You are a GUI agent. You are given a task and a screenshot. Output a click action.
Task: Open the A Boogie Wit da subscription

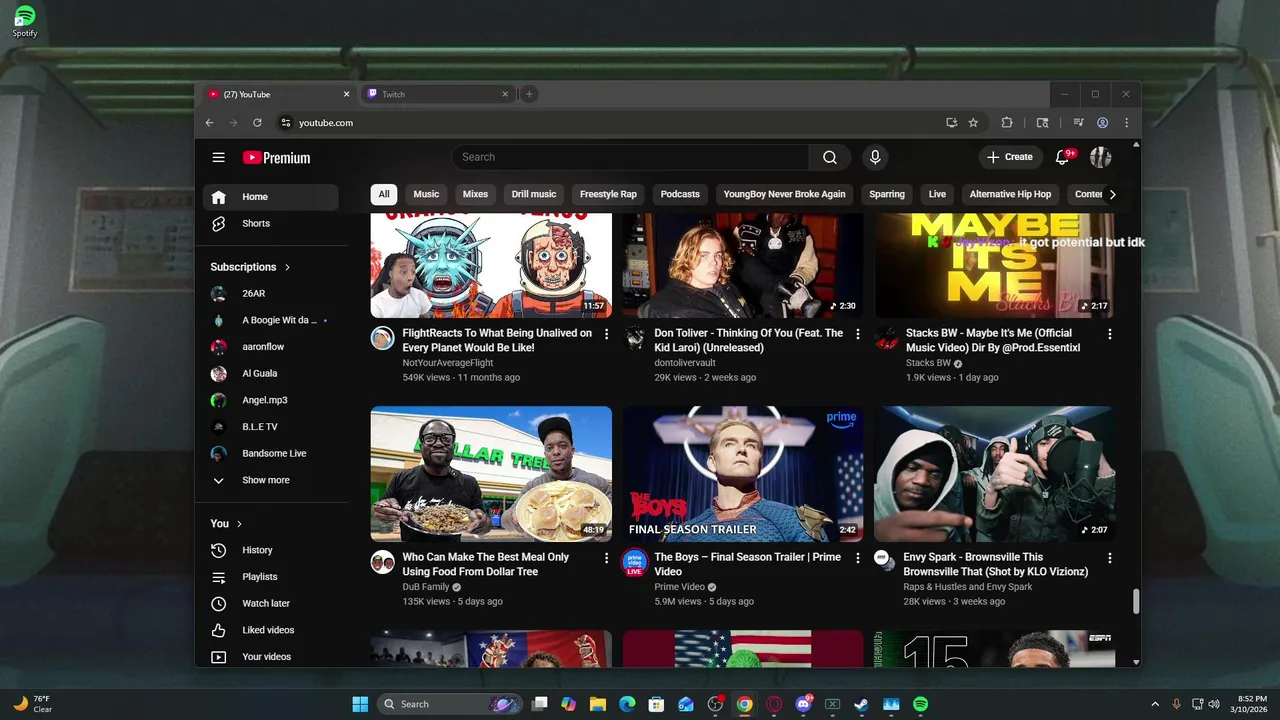(271, 320)
